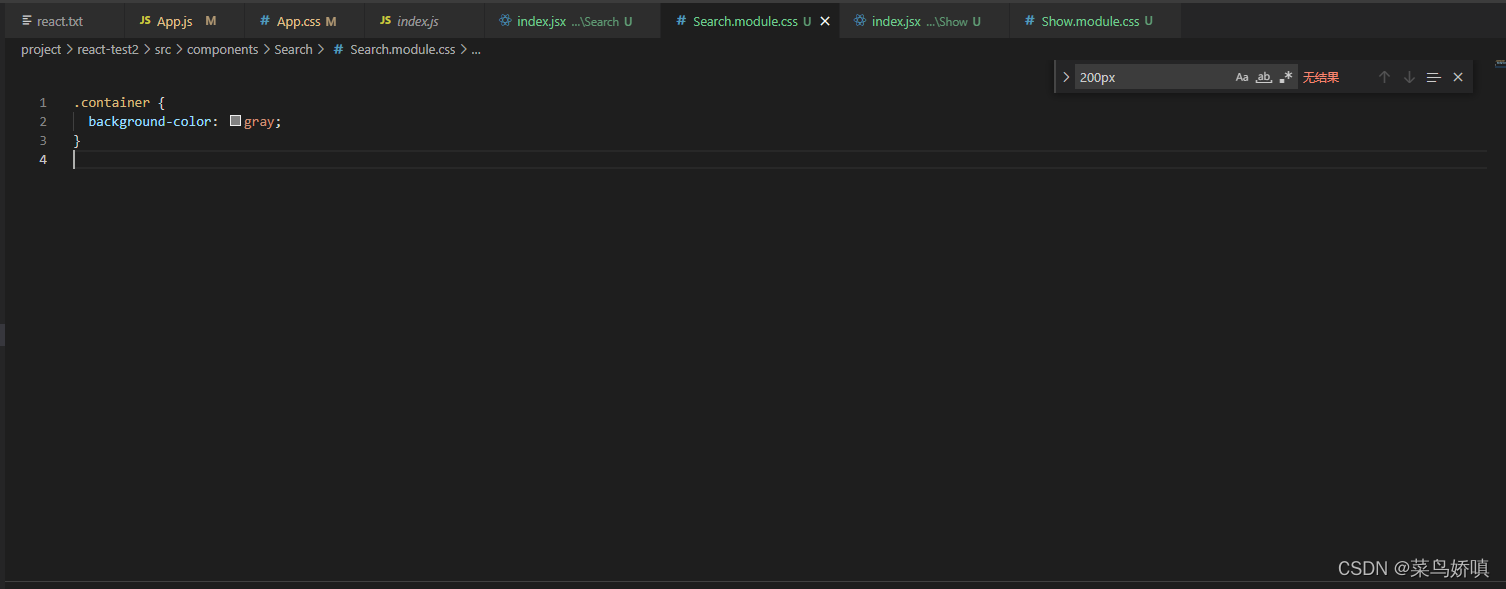Click the 'gray' value text
Viewport: 1506px width, 589px height.
[259, 121]
